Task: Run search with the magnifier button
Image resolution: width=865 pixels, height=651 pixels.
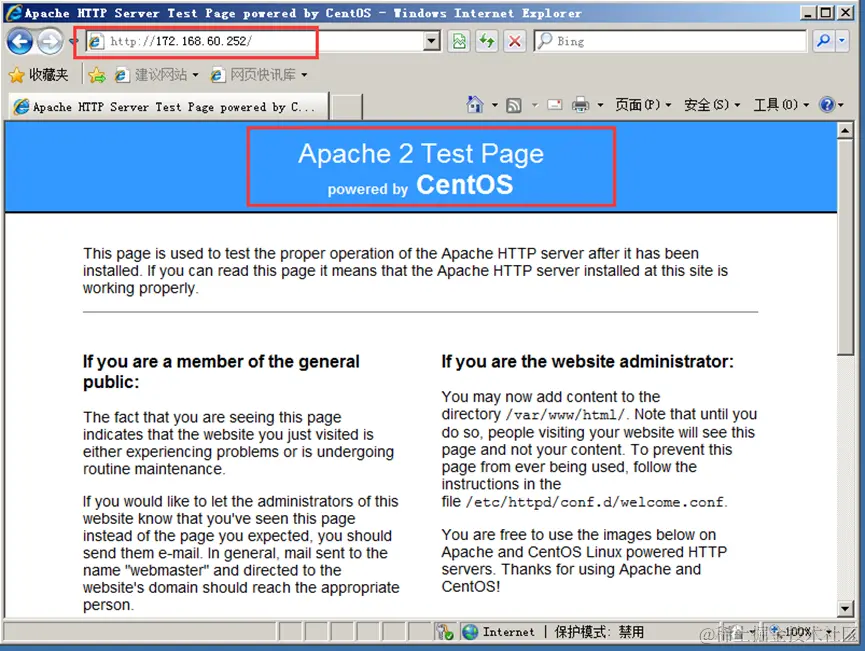Action: point(823,41)
